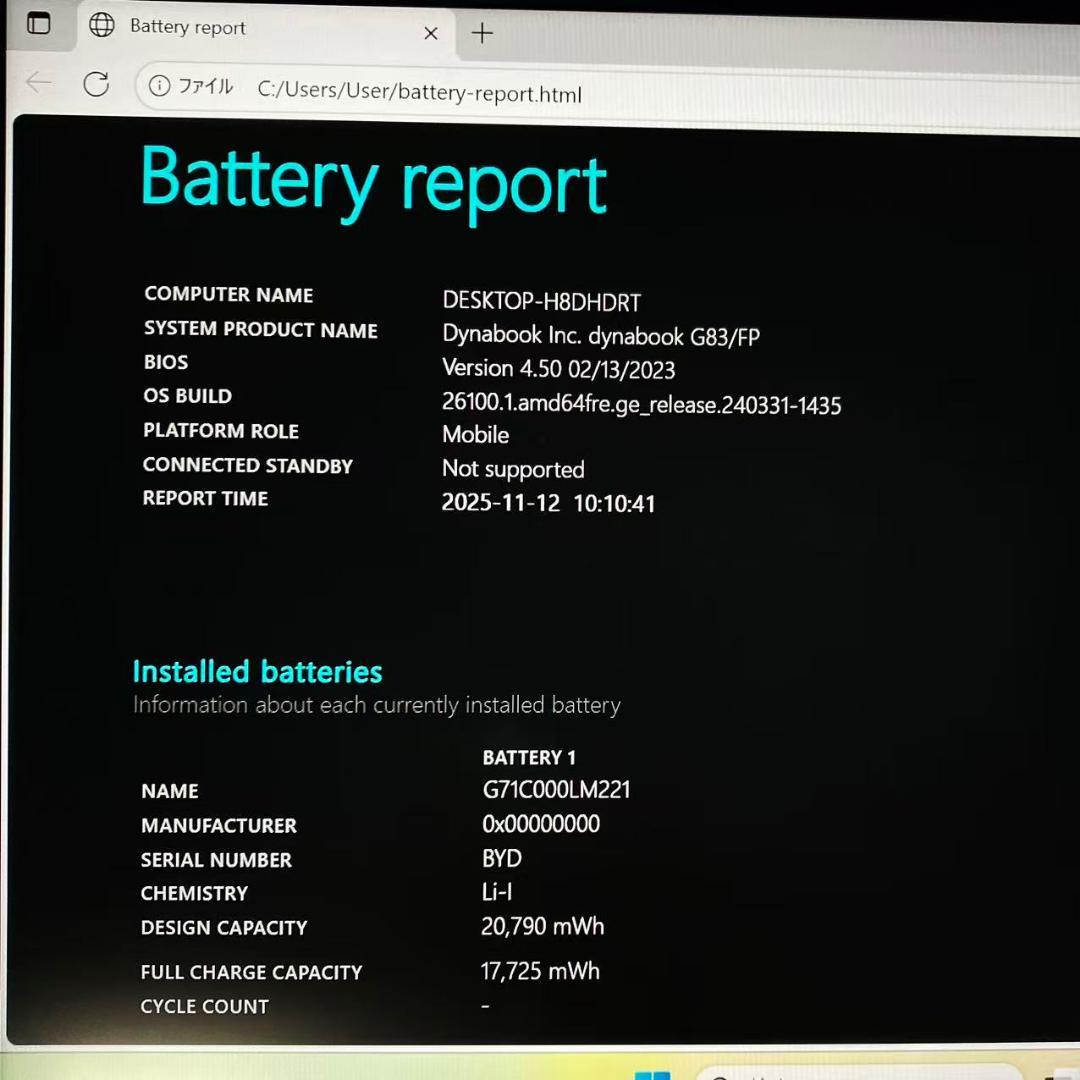
Task: Click the dynabook G83/FP product name
Action: pos(601,335)
